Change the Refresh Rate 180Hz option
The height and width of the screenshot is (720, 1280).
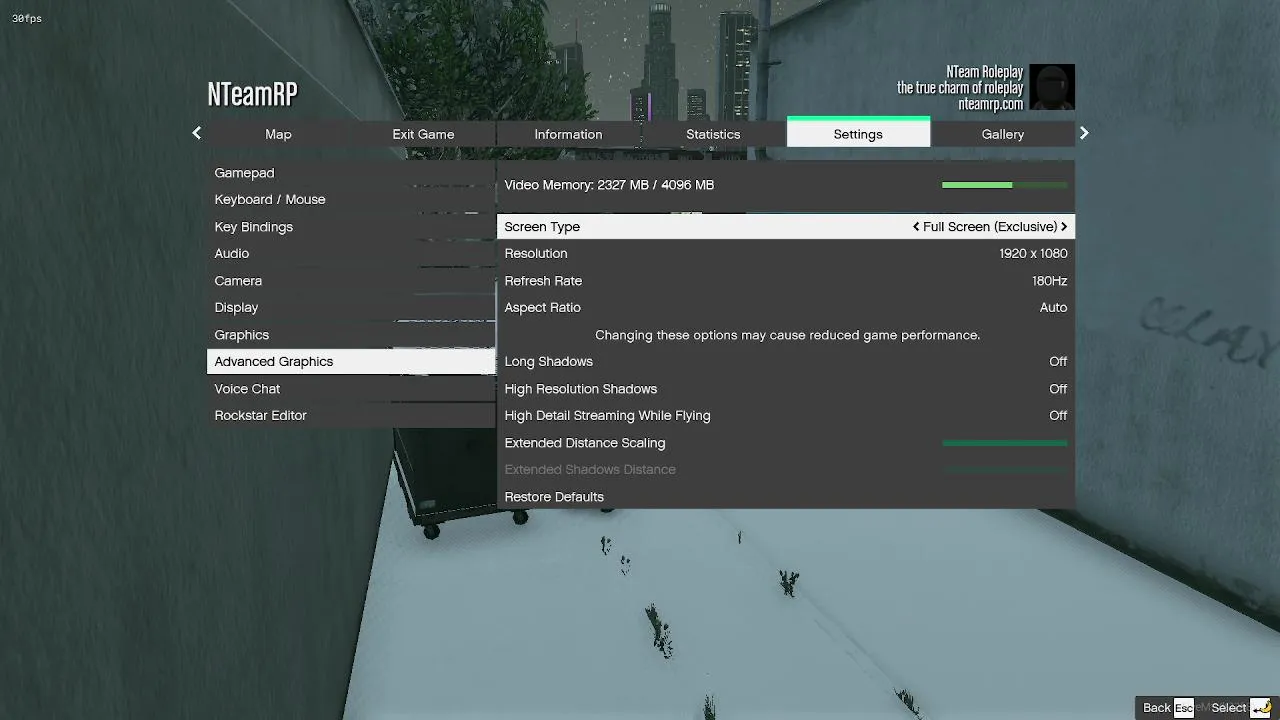786,281
